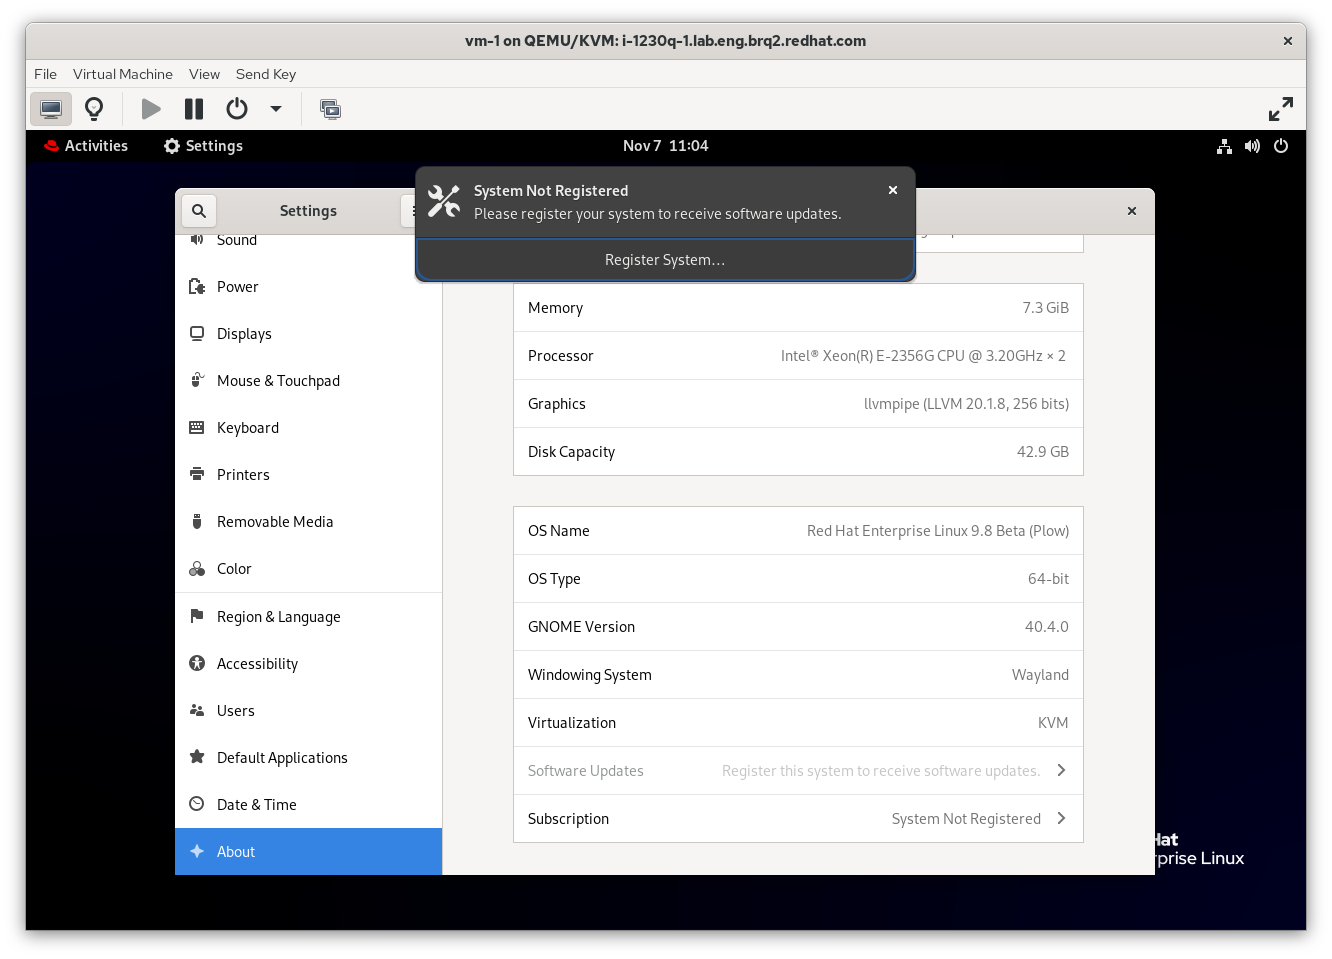Select Users in the sidebar
This screenshot has width=1332, height=959.
point(308,711)
